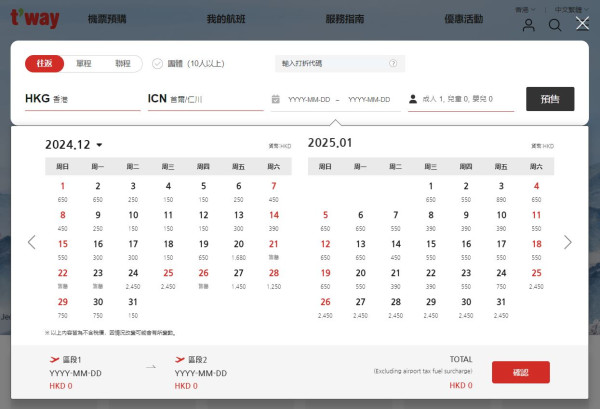Viewport: 600px width, 409px height.
Task: Select January 8 in 2025.01 calendar
Action: pyautogui.click(x=431, y=221)
